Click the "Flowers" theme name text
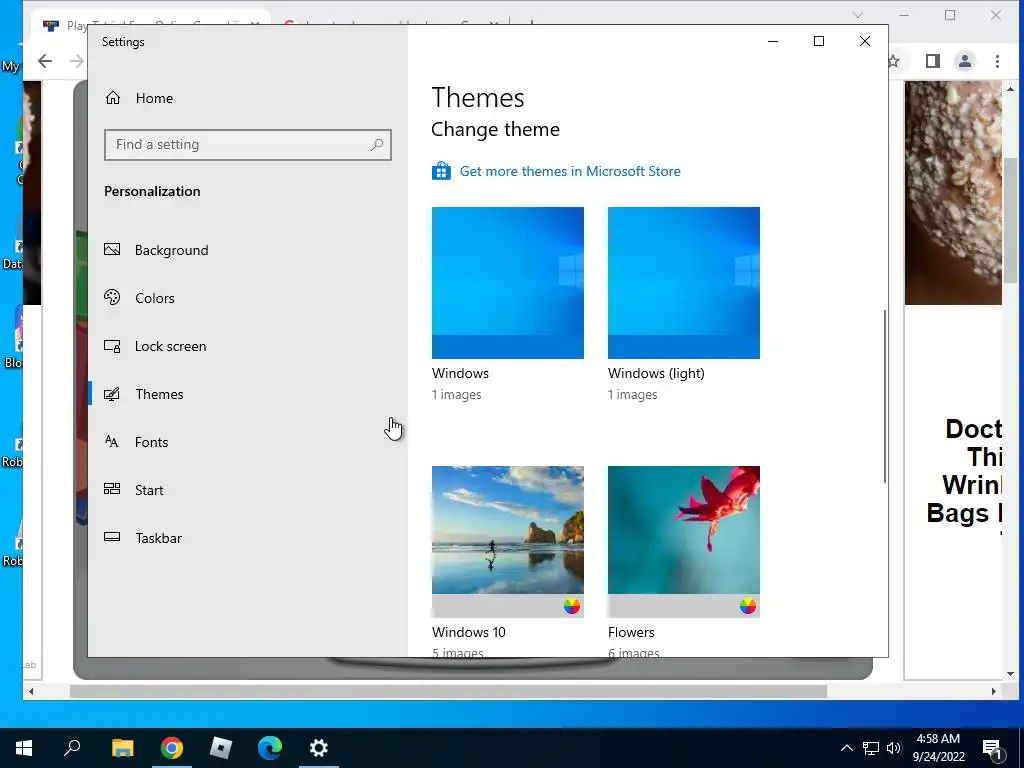 [631, 632]
